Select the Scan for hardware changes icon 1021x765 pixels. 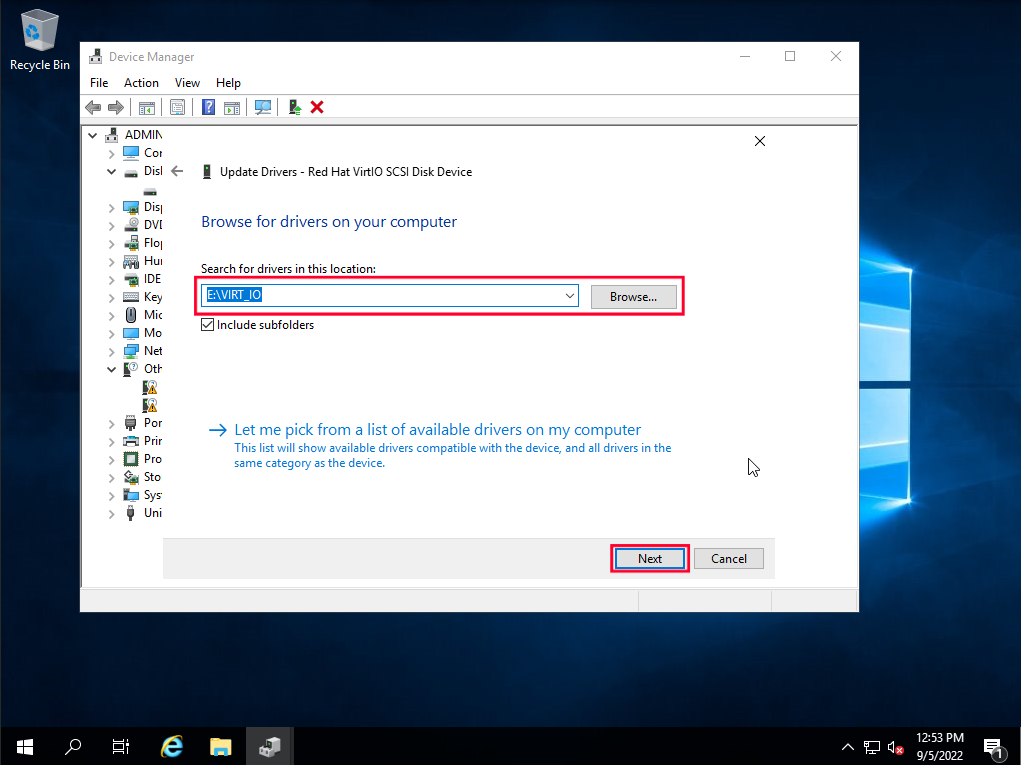click(262, 107)
